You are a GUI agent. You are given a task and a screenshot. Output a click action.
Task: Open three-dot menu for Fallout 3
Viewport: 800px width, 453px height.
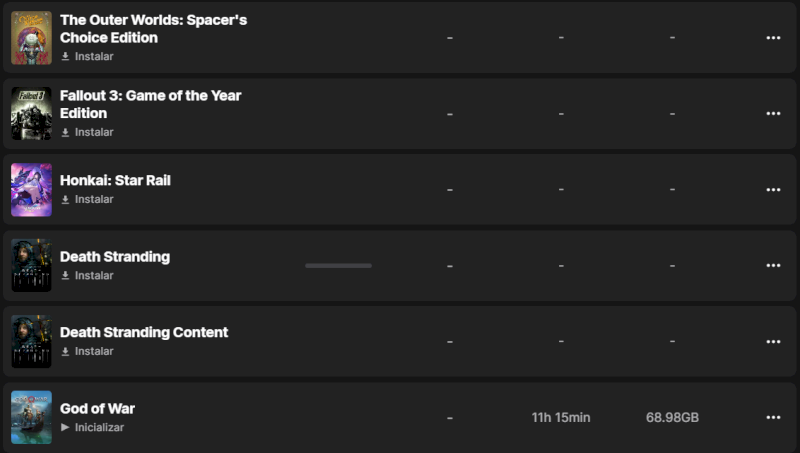point(773,113)
